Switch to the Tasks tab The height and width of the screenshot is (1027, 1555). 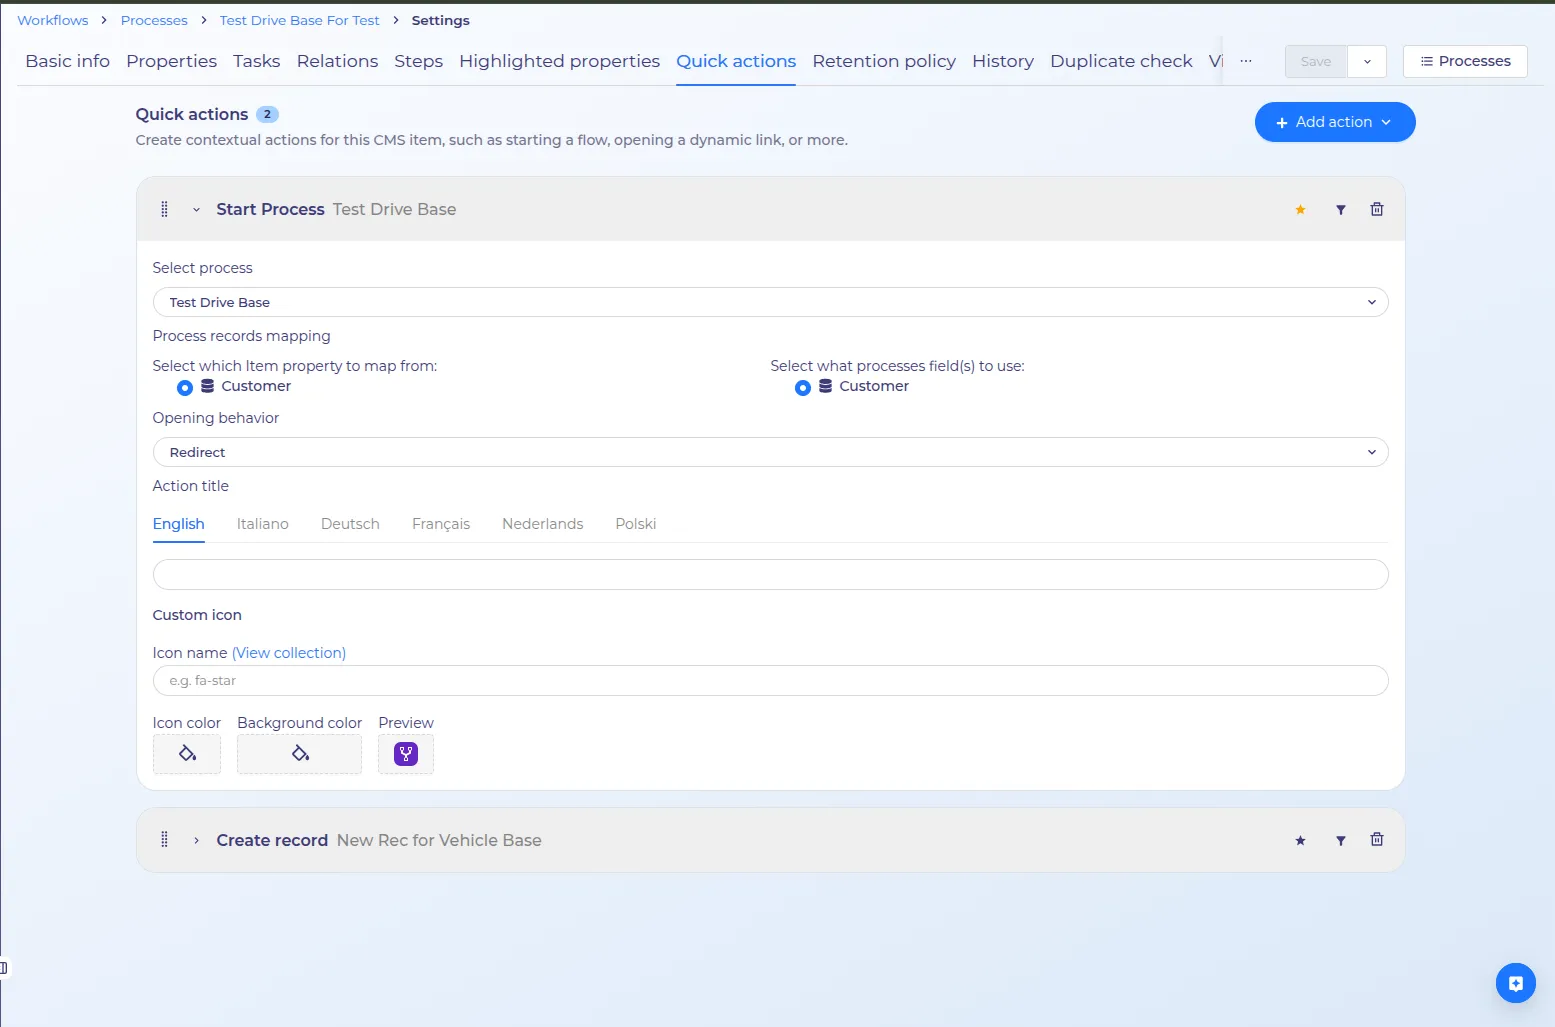pos(257,61)
